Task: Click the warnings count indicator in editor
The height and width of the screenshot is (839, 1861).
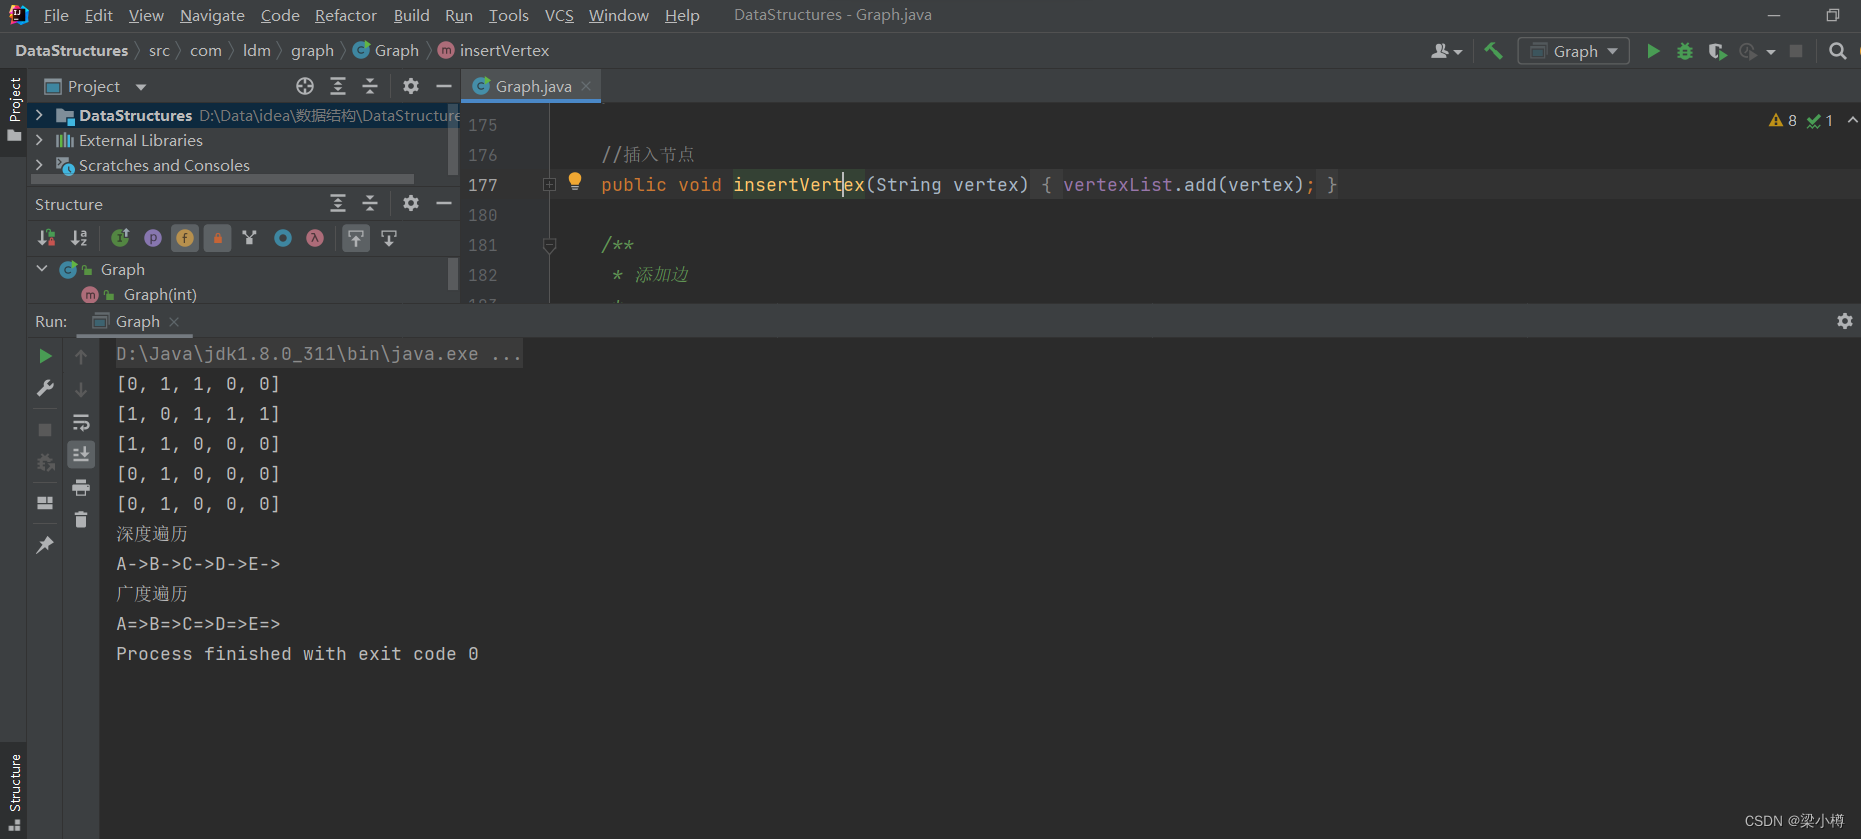Action: click(1783, 120)
